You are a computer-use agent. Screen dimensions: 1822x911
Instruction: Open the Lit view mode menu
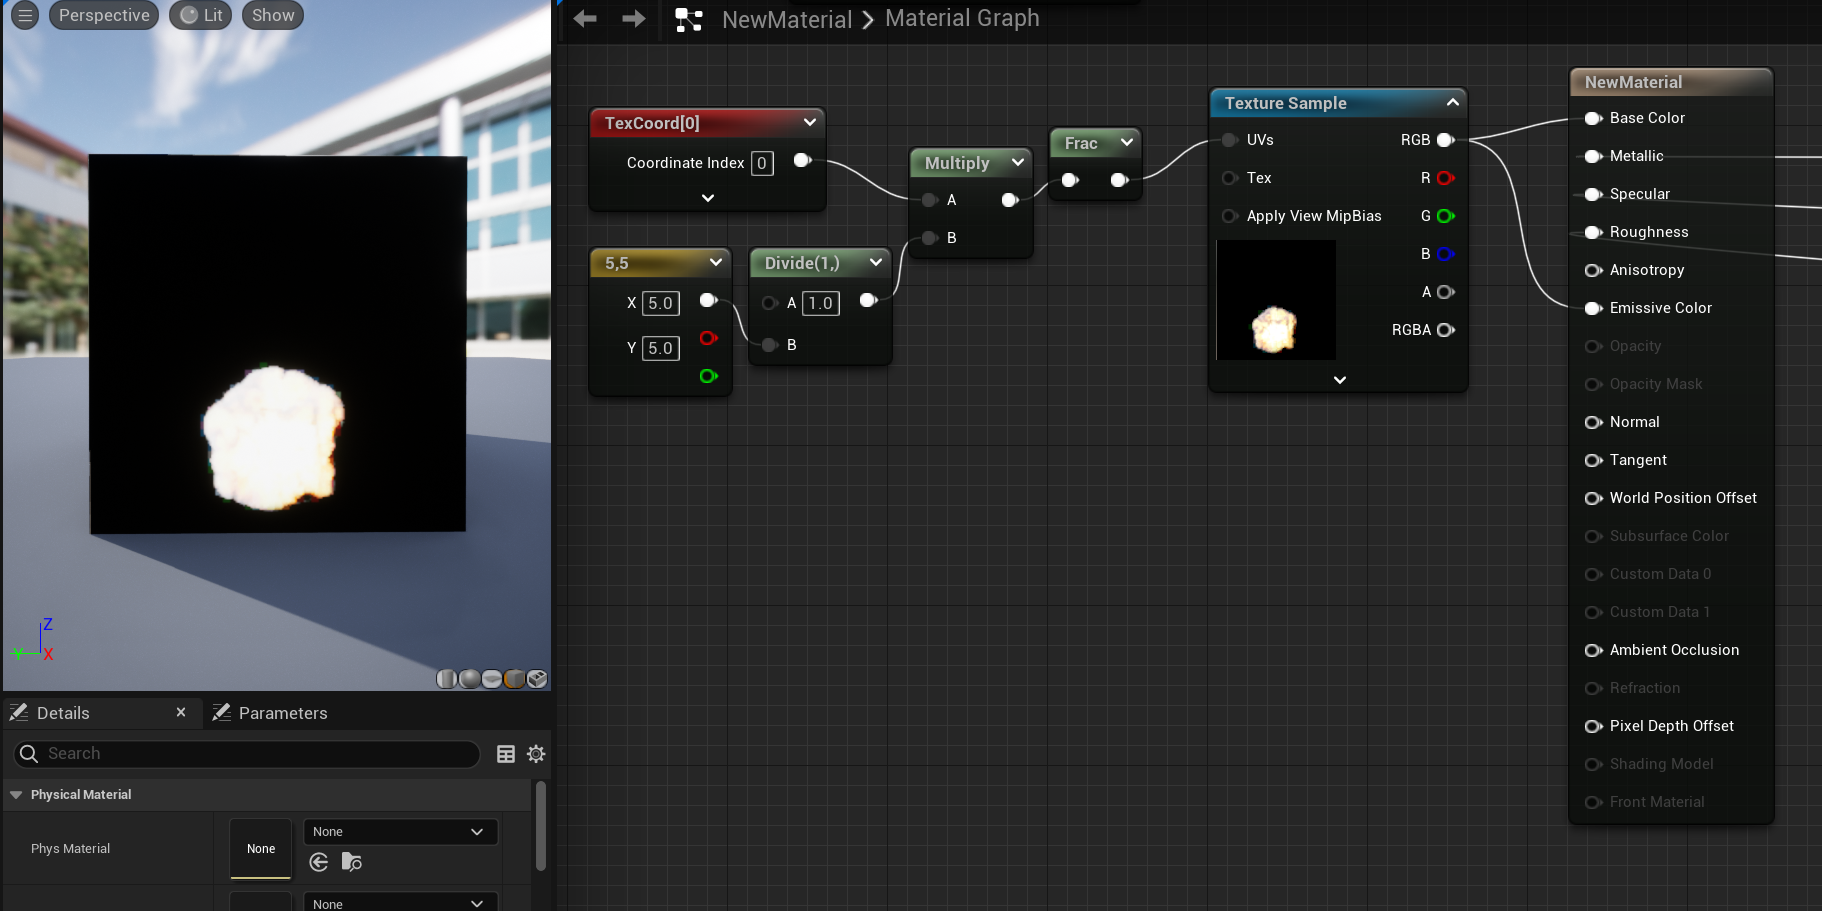pyautogui.click(x=201, y=15)
